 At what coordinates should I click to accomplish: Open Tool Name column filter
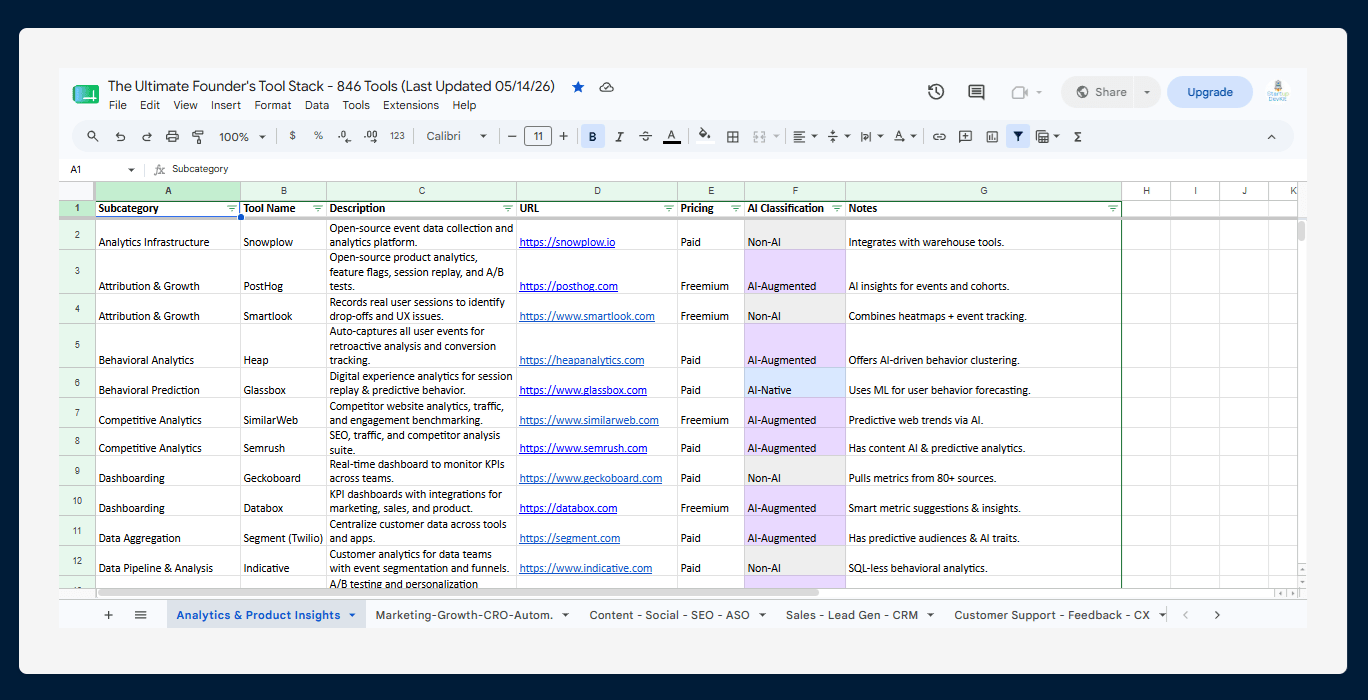[x=318, y=209]
